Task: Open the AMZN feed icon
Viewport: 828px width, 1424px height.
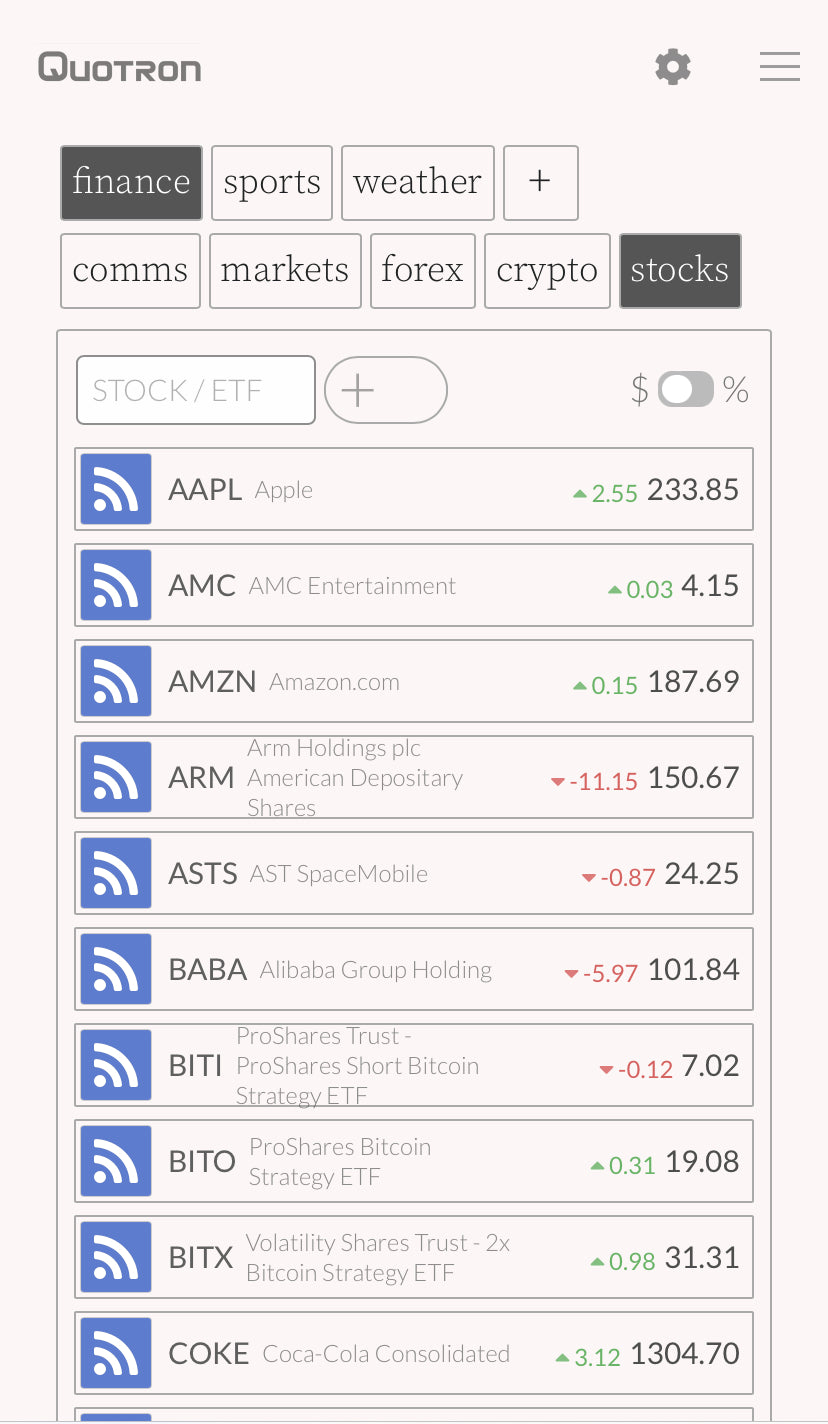Action: (116, 681)
